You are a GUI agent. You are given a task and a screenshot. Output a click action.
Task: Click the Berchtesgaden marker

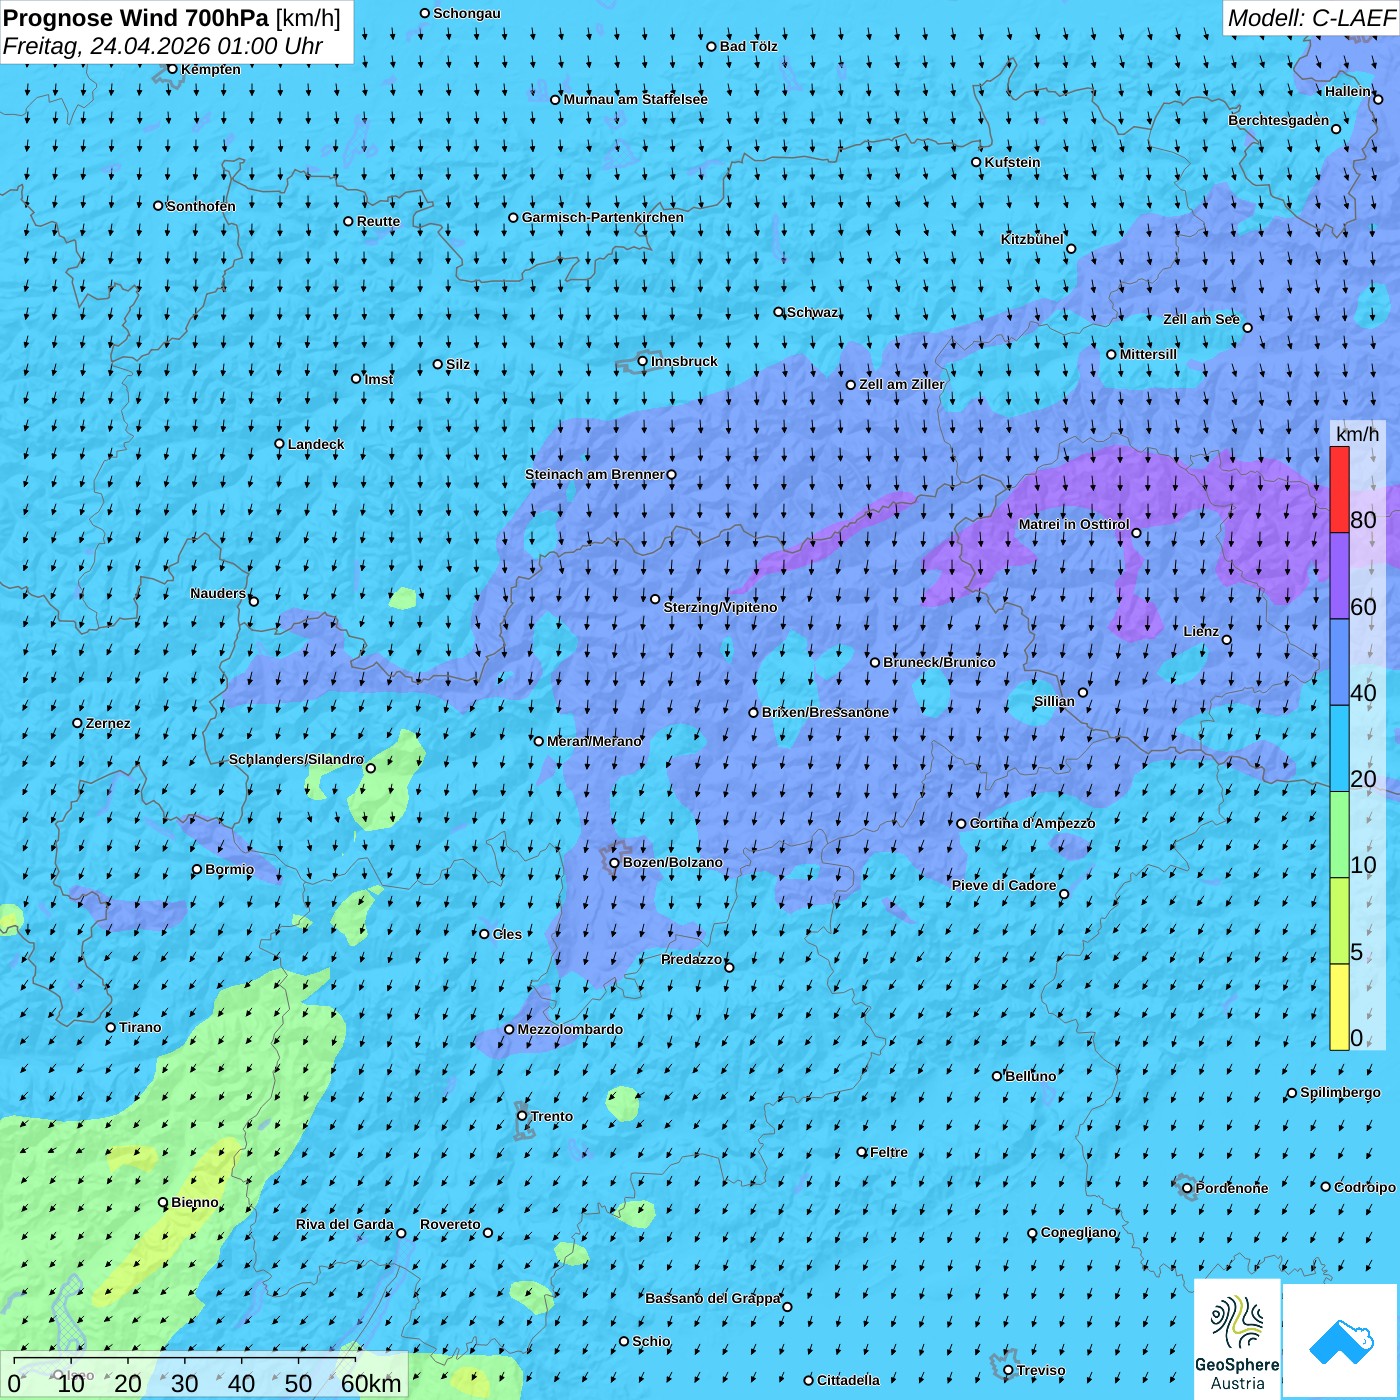pyautogui.click(x=1336, y=129)
